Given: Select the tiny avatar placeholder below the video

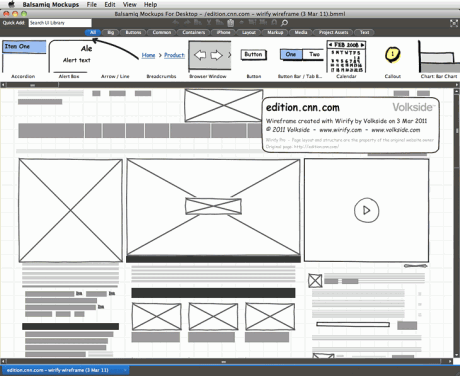Looking at the screenshot, I should 315,281.
